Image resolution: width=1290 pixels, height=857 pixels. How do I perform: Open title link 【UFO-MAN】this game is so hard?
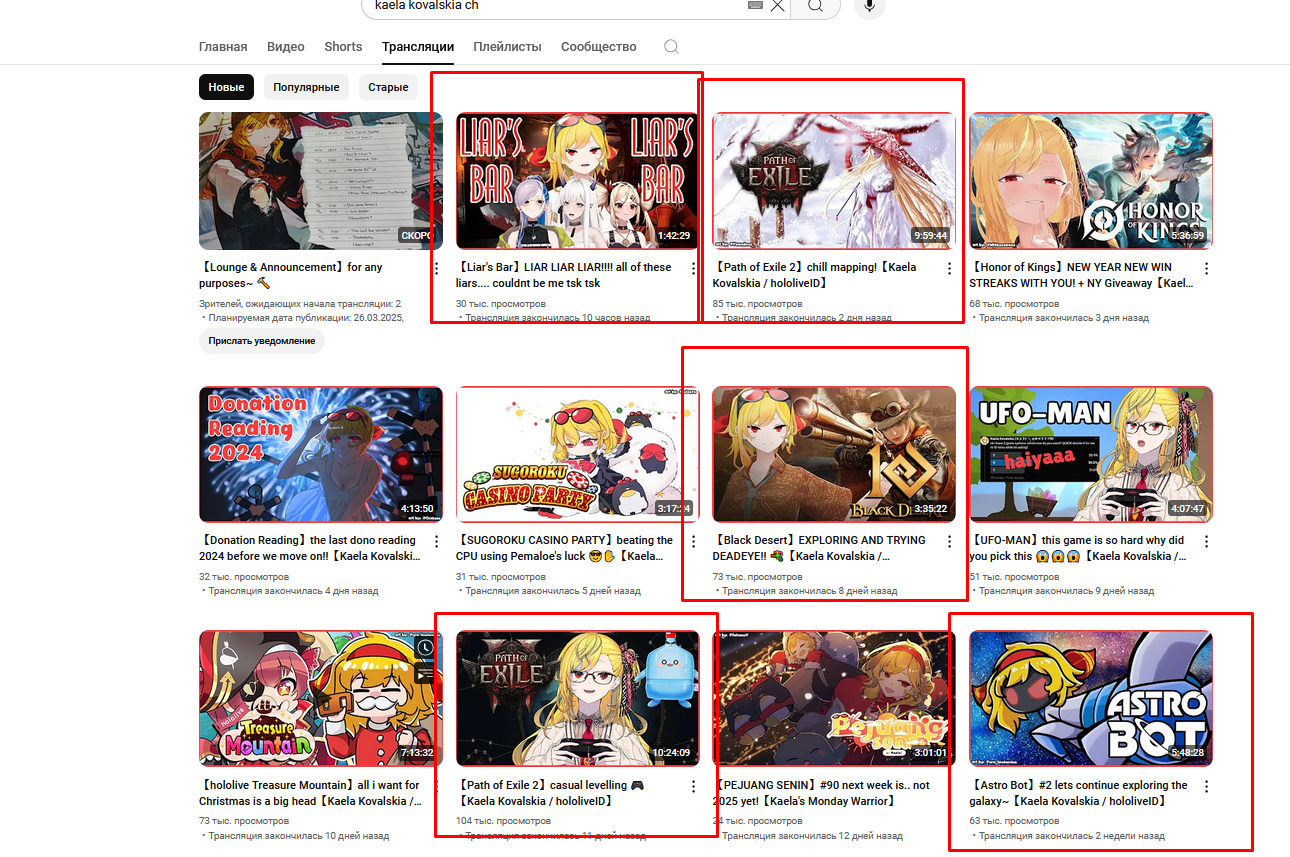click(x=1078, y=548)
